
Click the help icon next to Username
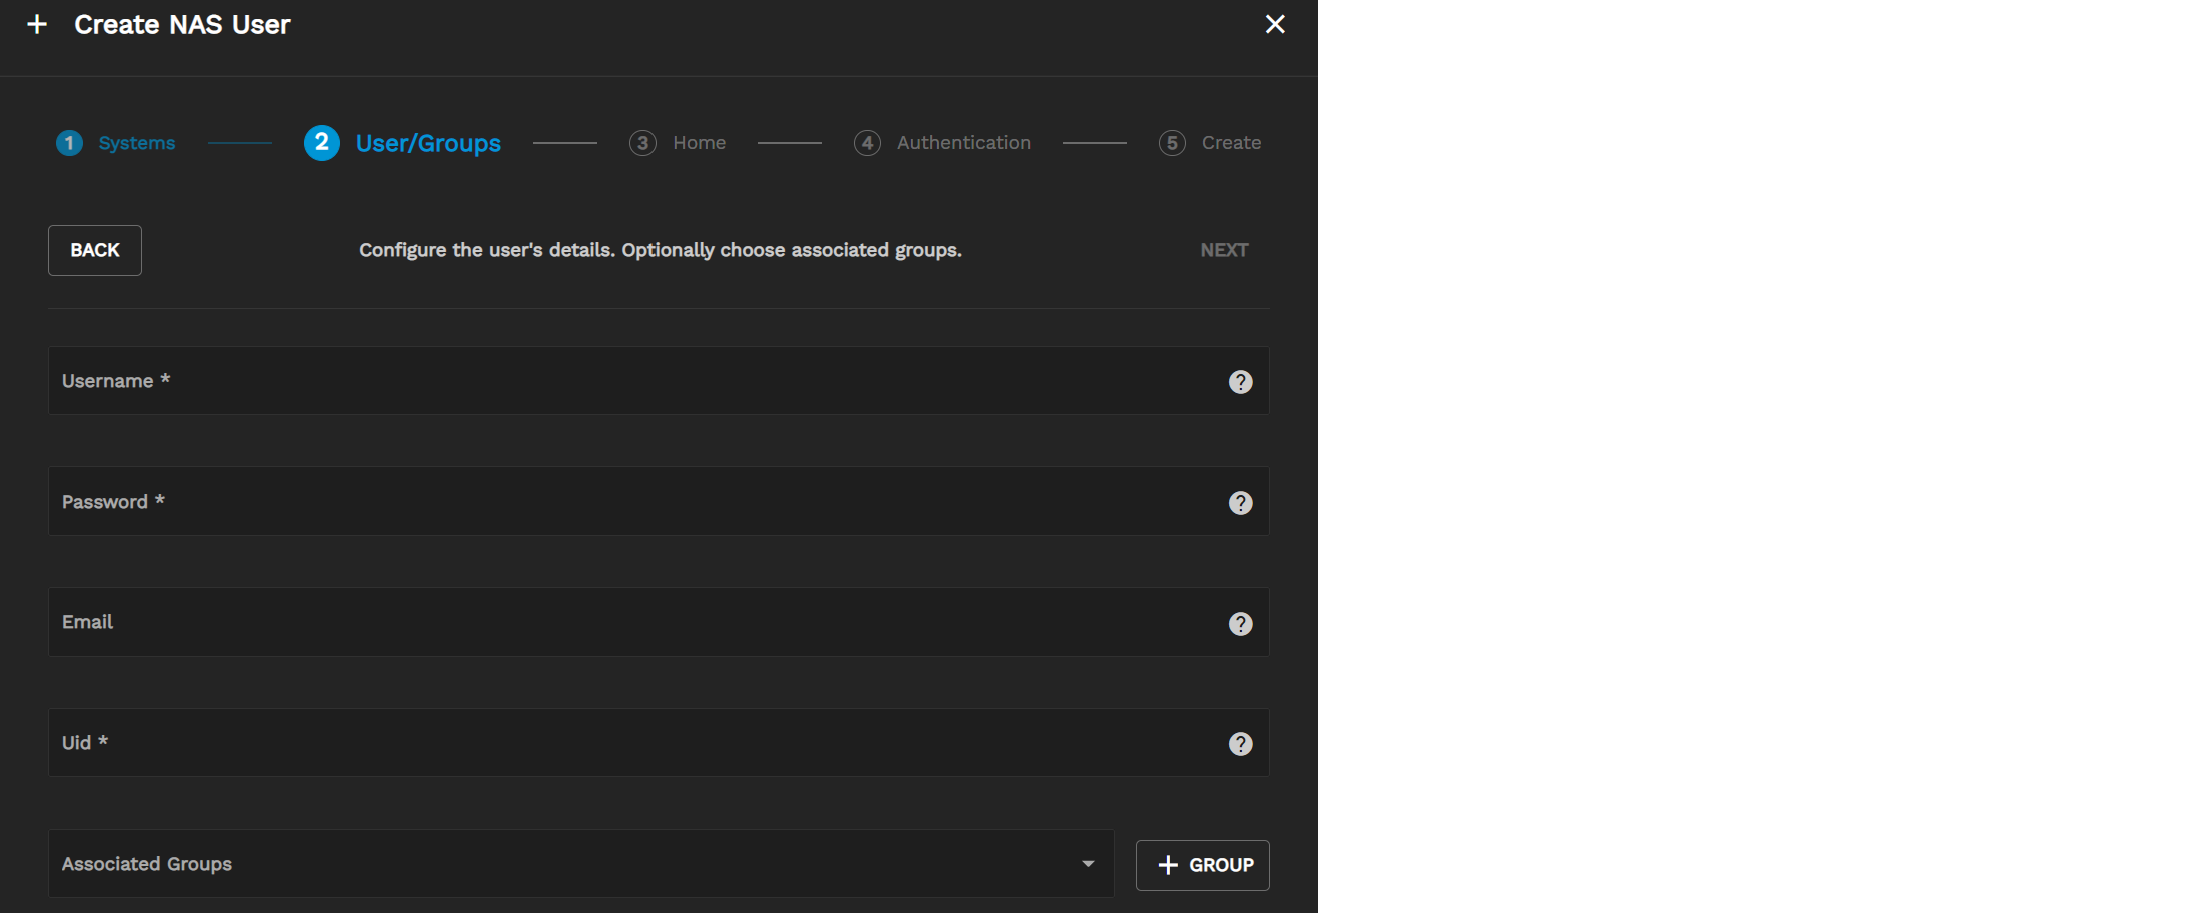(1240, 382)
